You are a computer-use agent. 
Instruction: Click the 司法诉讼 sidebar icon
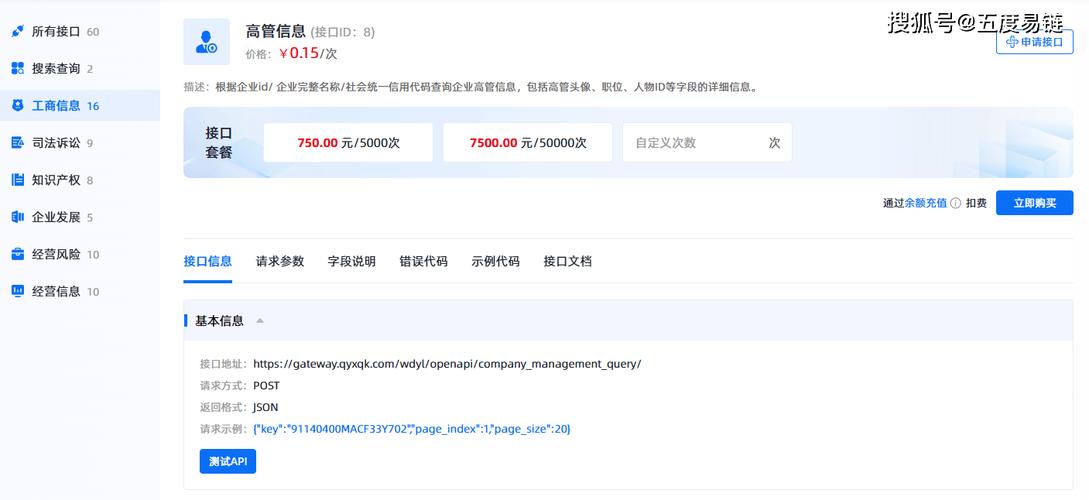[18, 143]
